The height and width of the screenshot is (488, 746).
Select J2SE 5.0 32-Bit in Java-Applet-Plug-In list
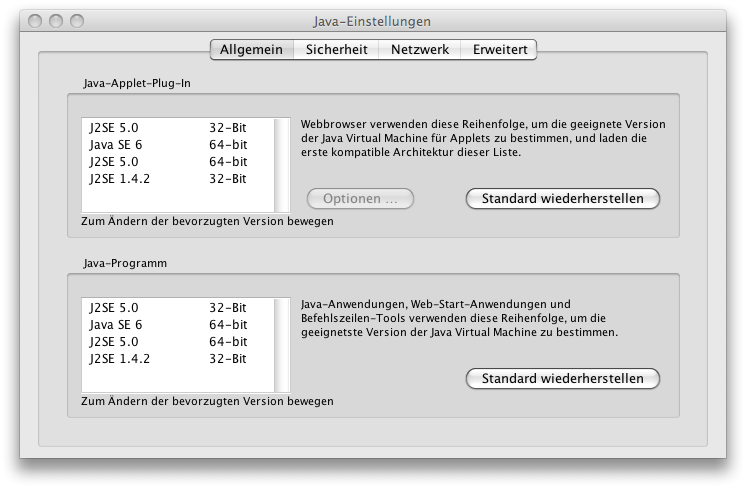(x=170, y=128)
